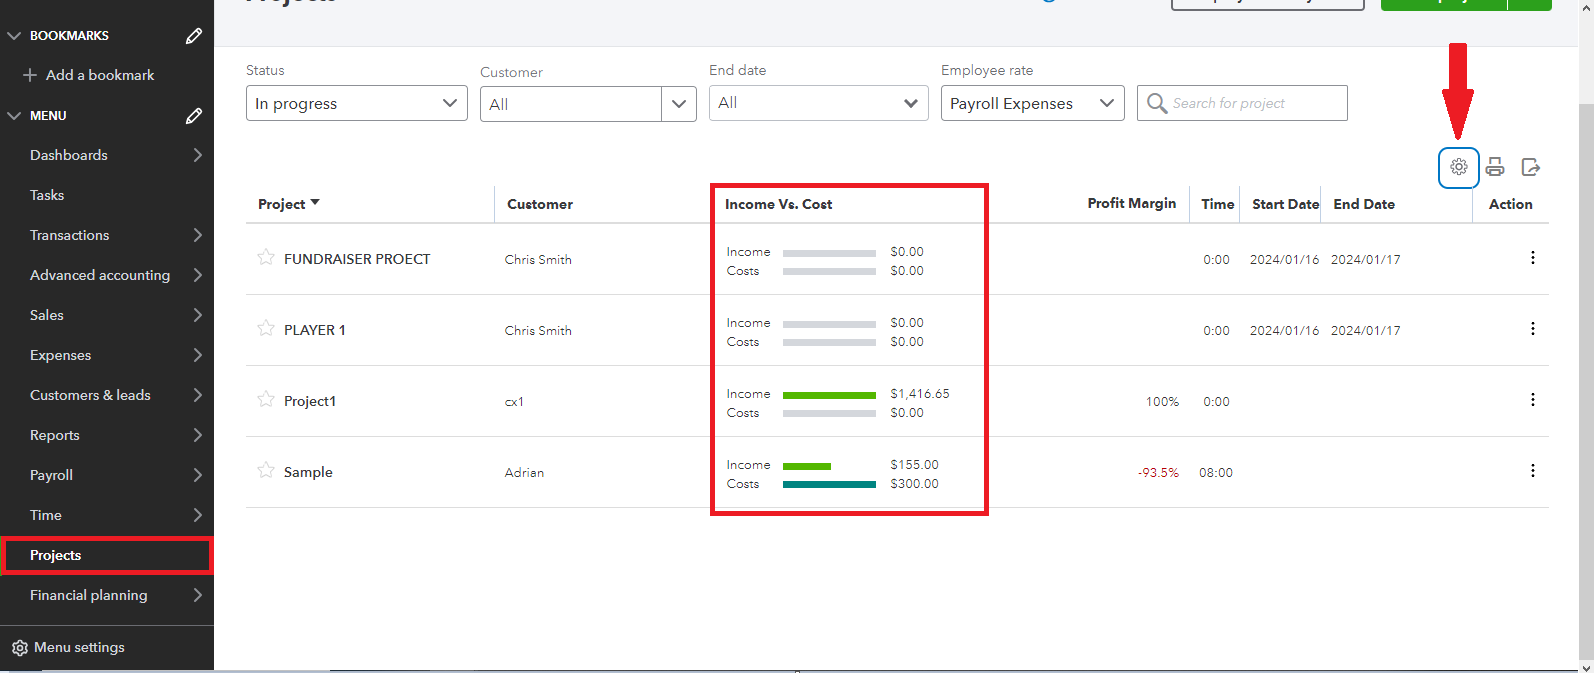Open the PLAYER 1 project link
Image resolution: width=1594 pixels, height=673 pixels.
click(x=314, y=330)
